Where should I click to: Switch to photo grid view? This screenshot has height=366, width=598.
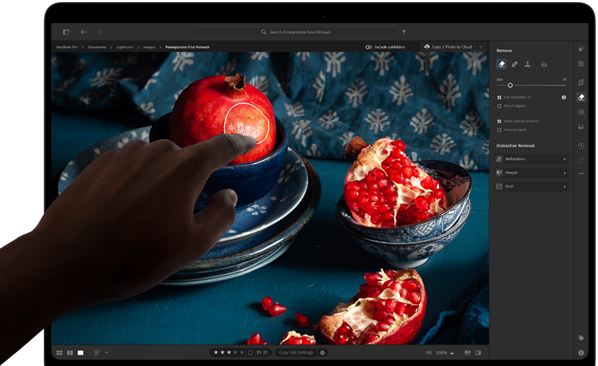point(59,353)
